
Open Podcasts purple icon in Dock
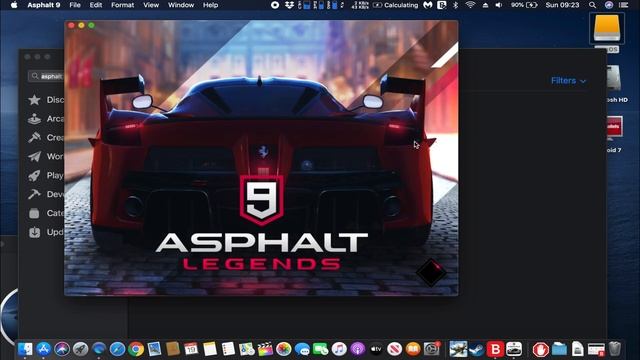pyautogui.click(x=358, y=349)
